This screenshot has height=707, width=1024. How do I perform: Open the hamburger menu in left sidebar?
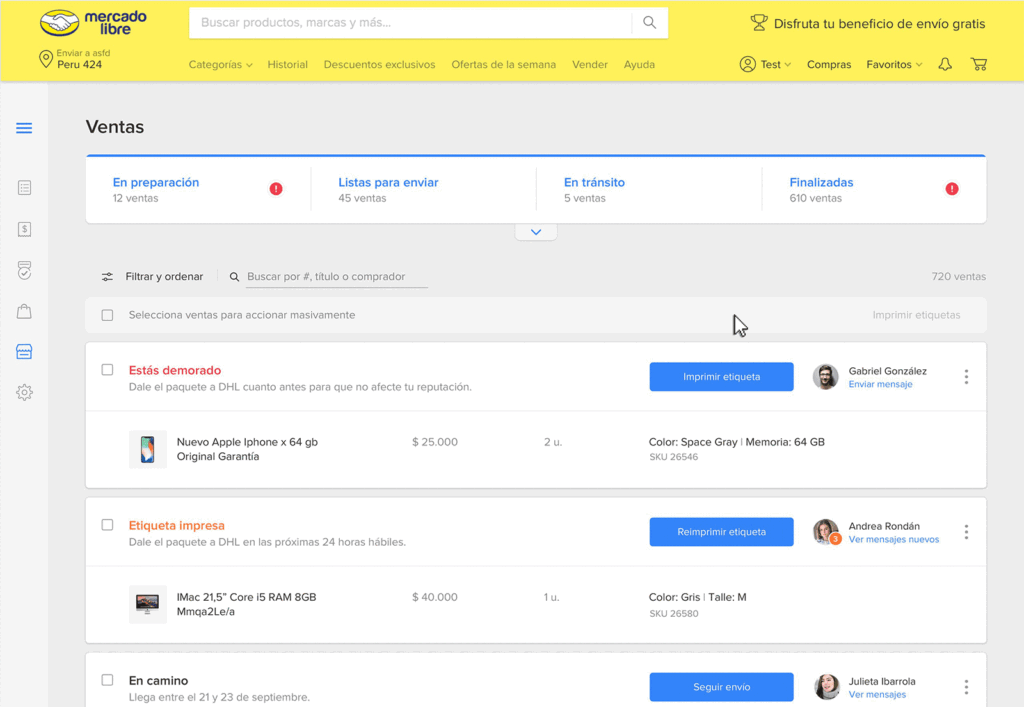[x=24, y=128]
